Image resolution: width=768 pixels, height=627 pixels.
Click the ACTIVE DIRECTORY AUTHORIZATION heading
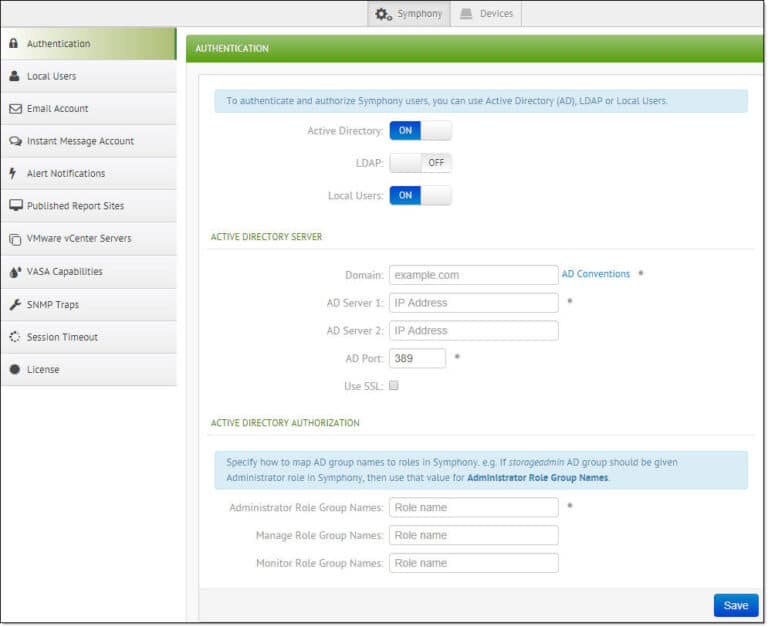(x=285, y=423)
